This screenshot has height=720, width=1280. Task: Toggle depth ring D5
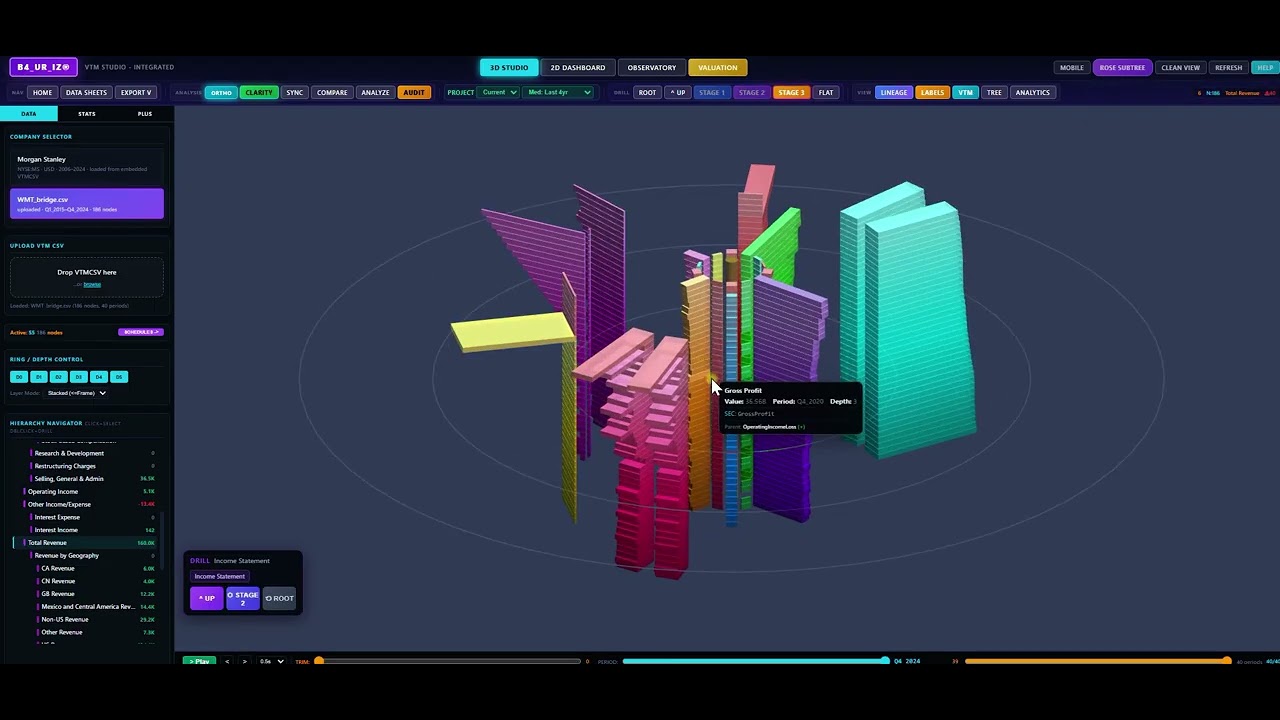[118, 377]
